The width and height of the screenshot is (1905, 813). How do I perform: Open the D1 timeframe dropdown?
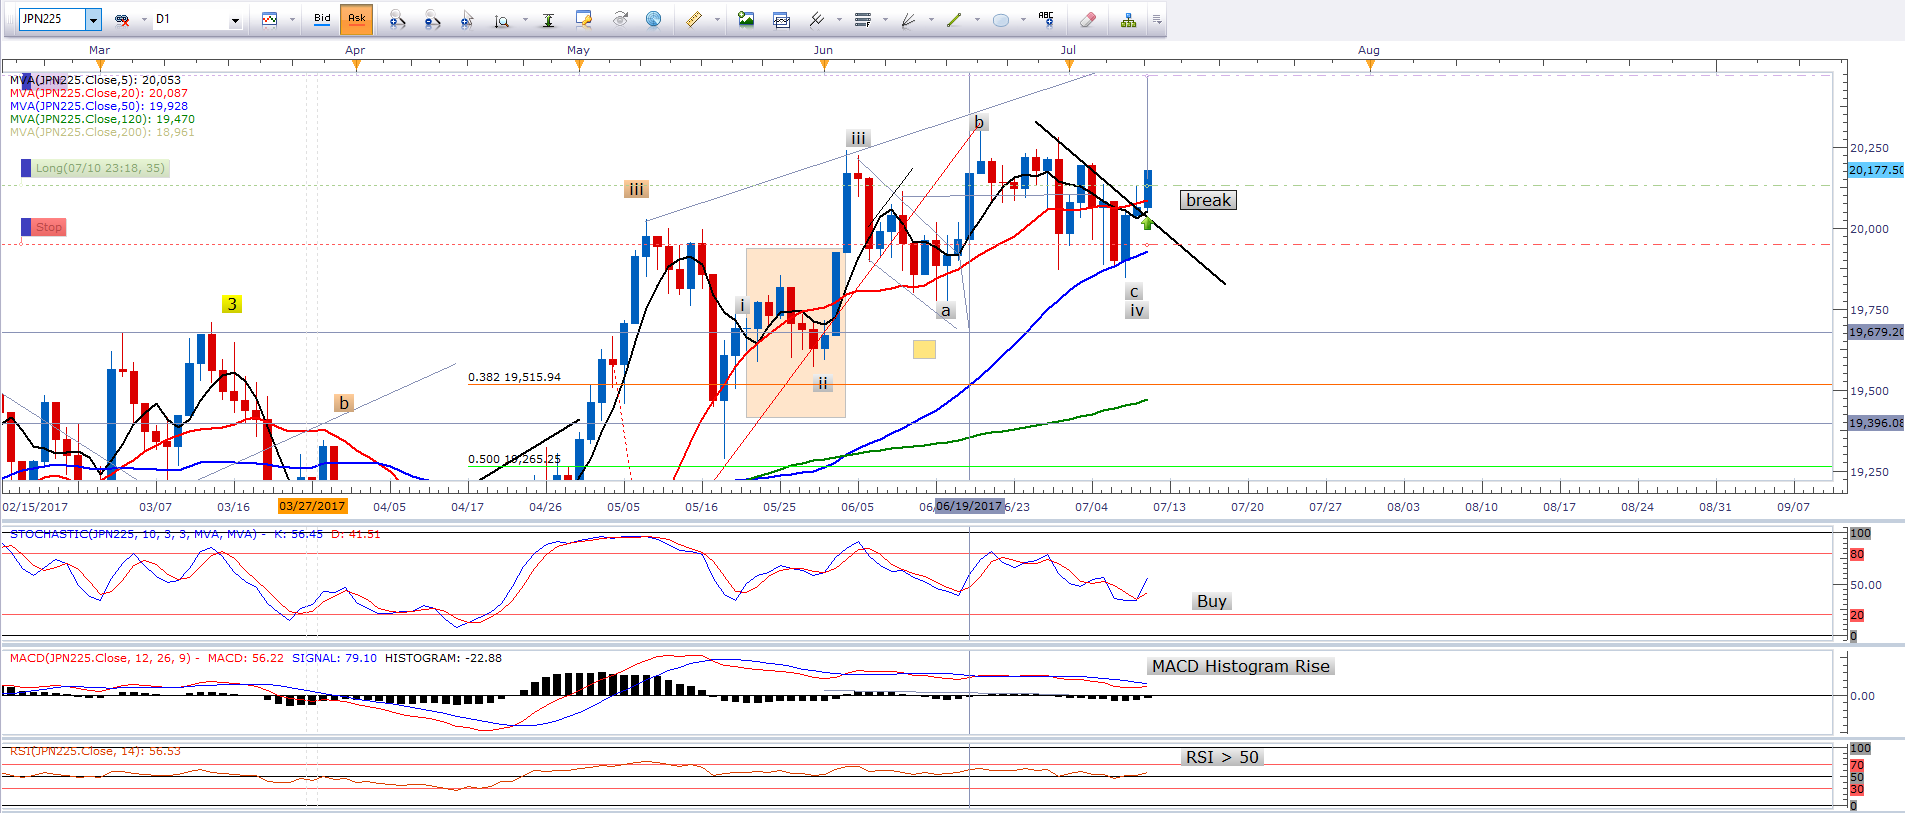point(235,19)
